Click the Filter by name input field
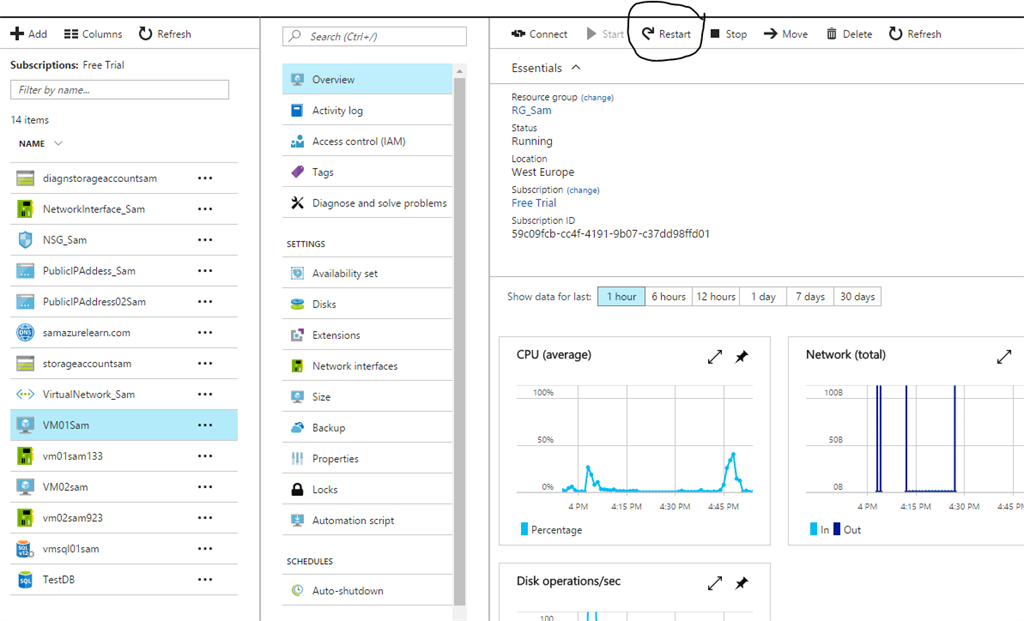This screenshot has width=1024, height=621. point(119,90)
